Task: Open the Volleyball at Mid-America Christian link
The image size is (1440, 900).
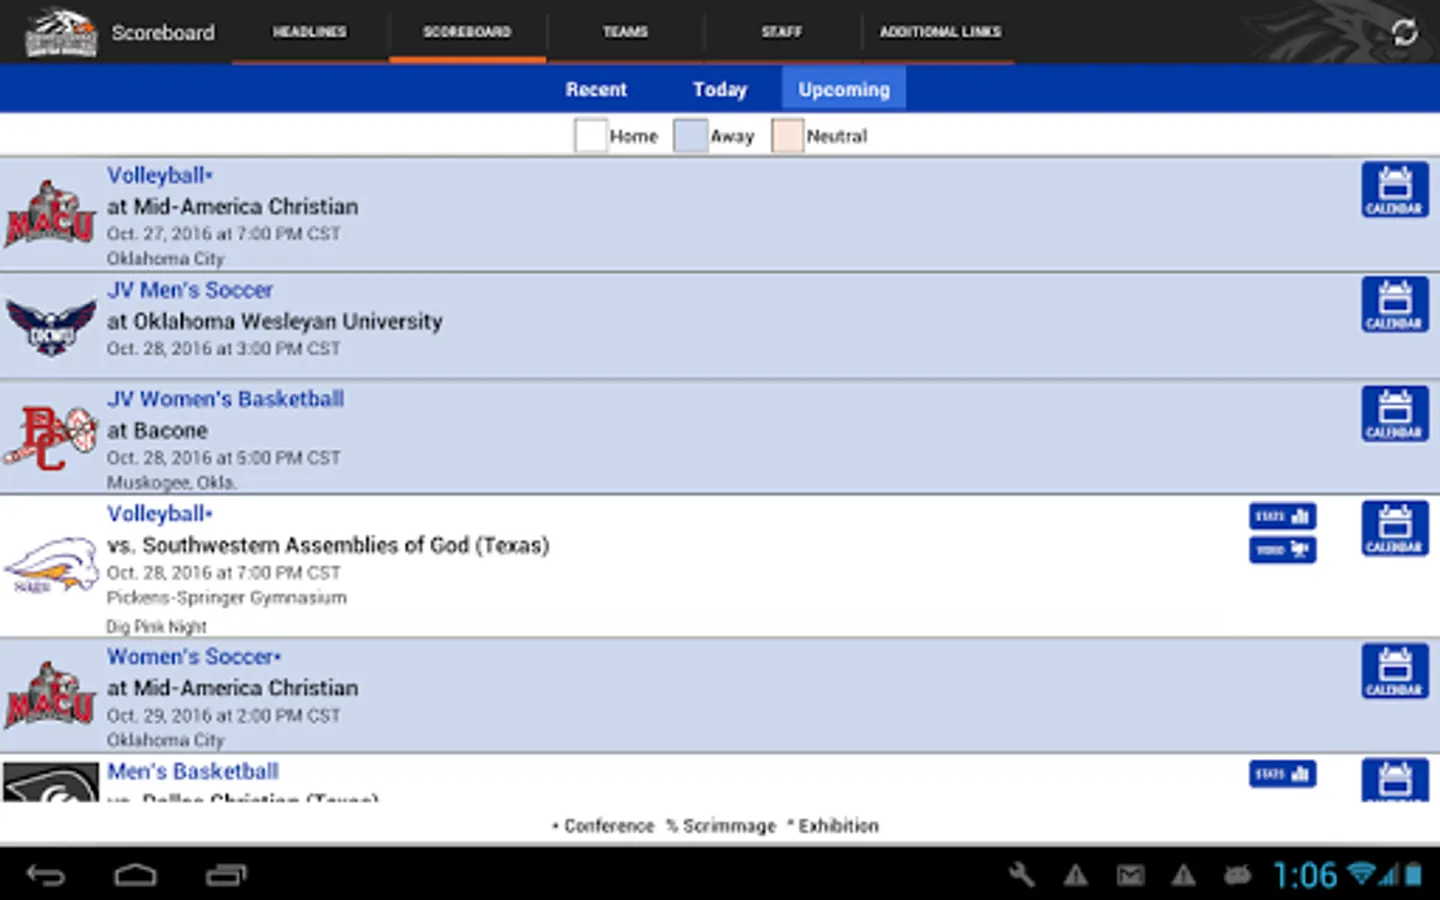Action: point(160,176)
